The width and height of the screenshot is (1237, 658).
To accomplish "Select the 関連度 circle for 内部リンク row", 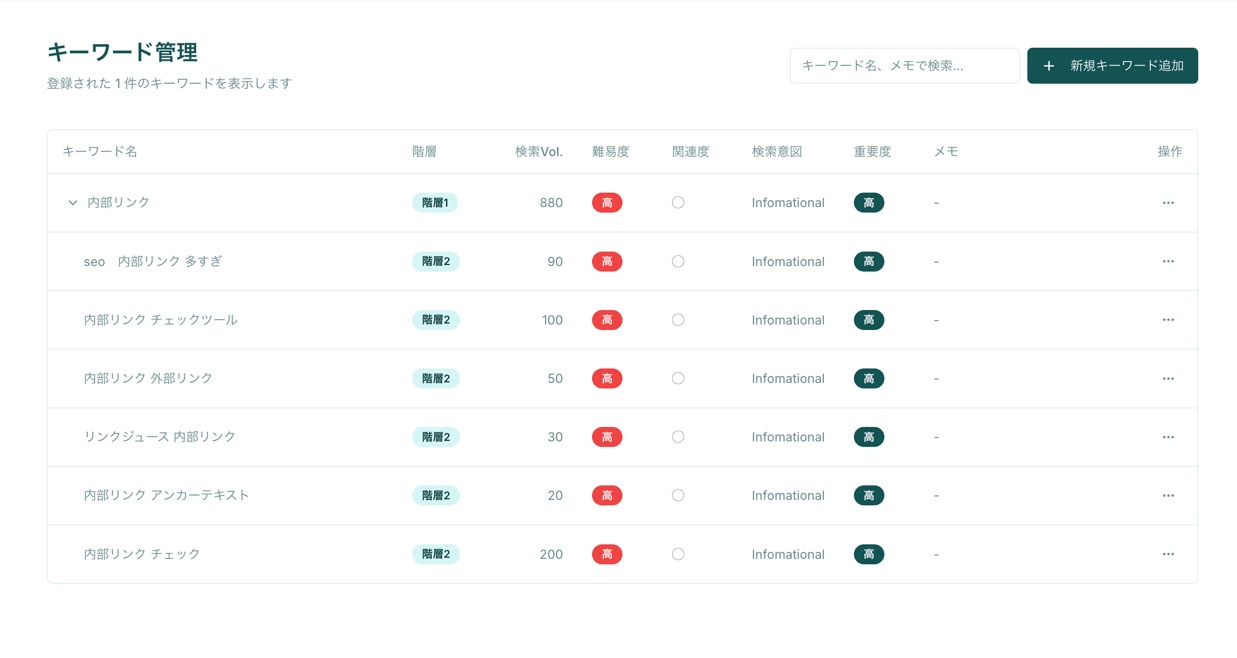I will [x=678, y=203].
